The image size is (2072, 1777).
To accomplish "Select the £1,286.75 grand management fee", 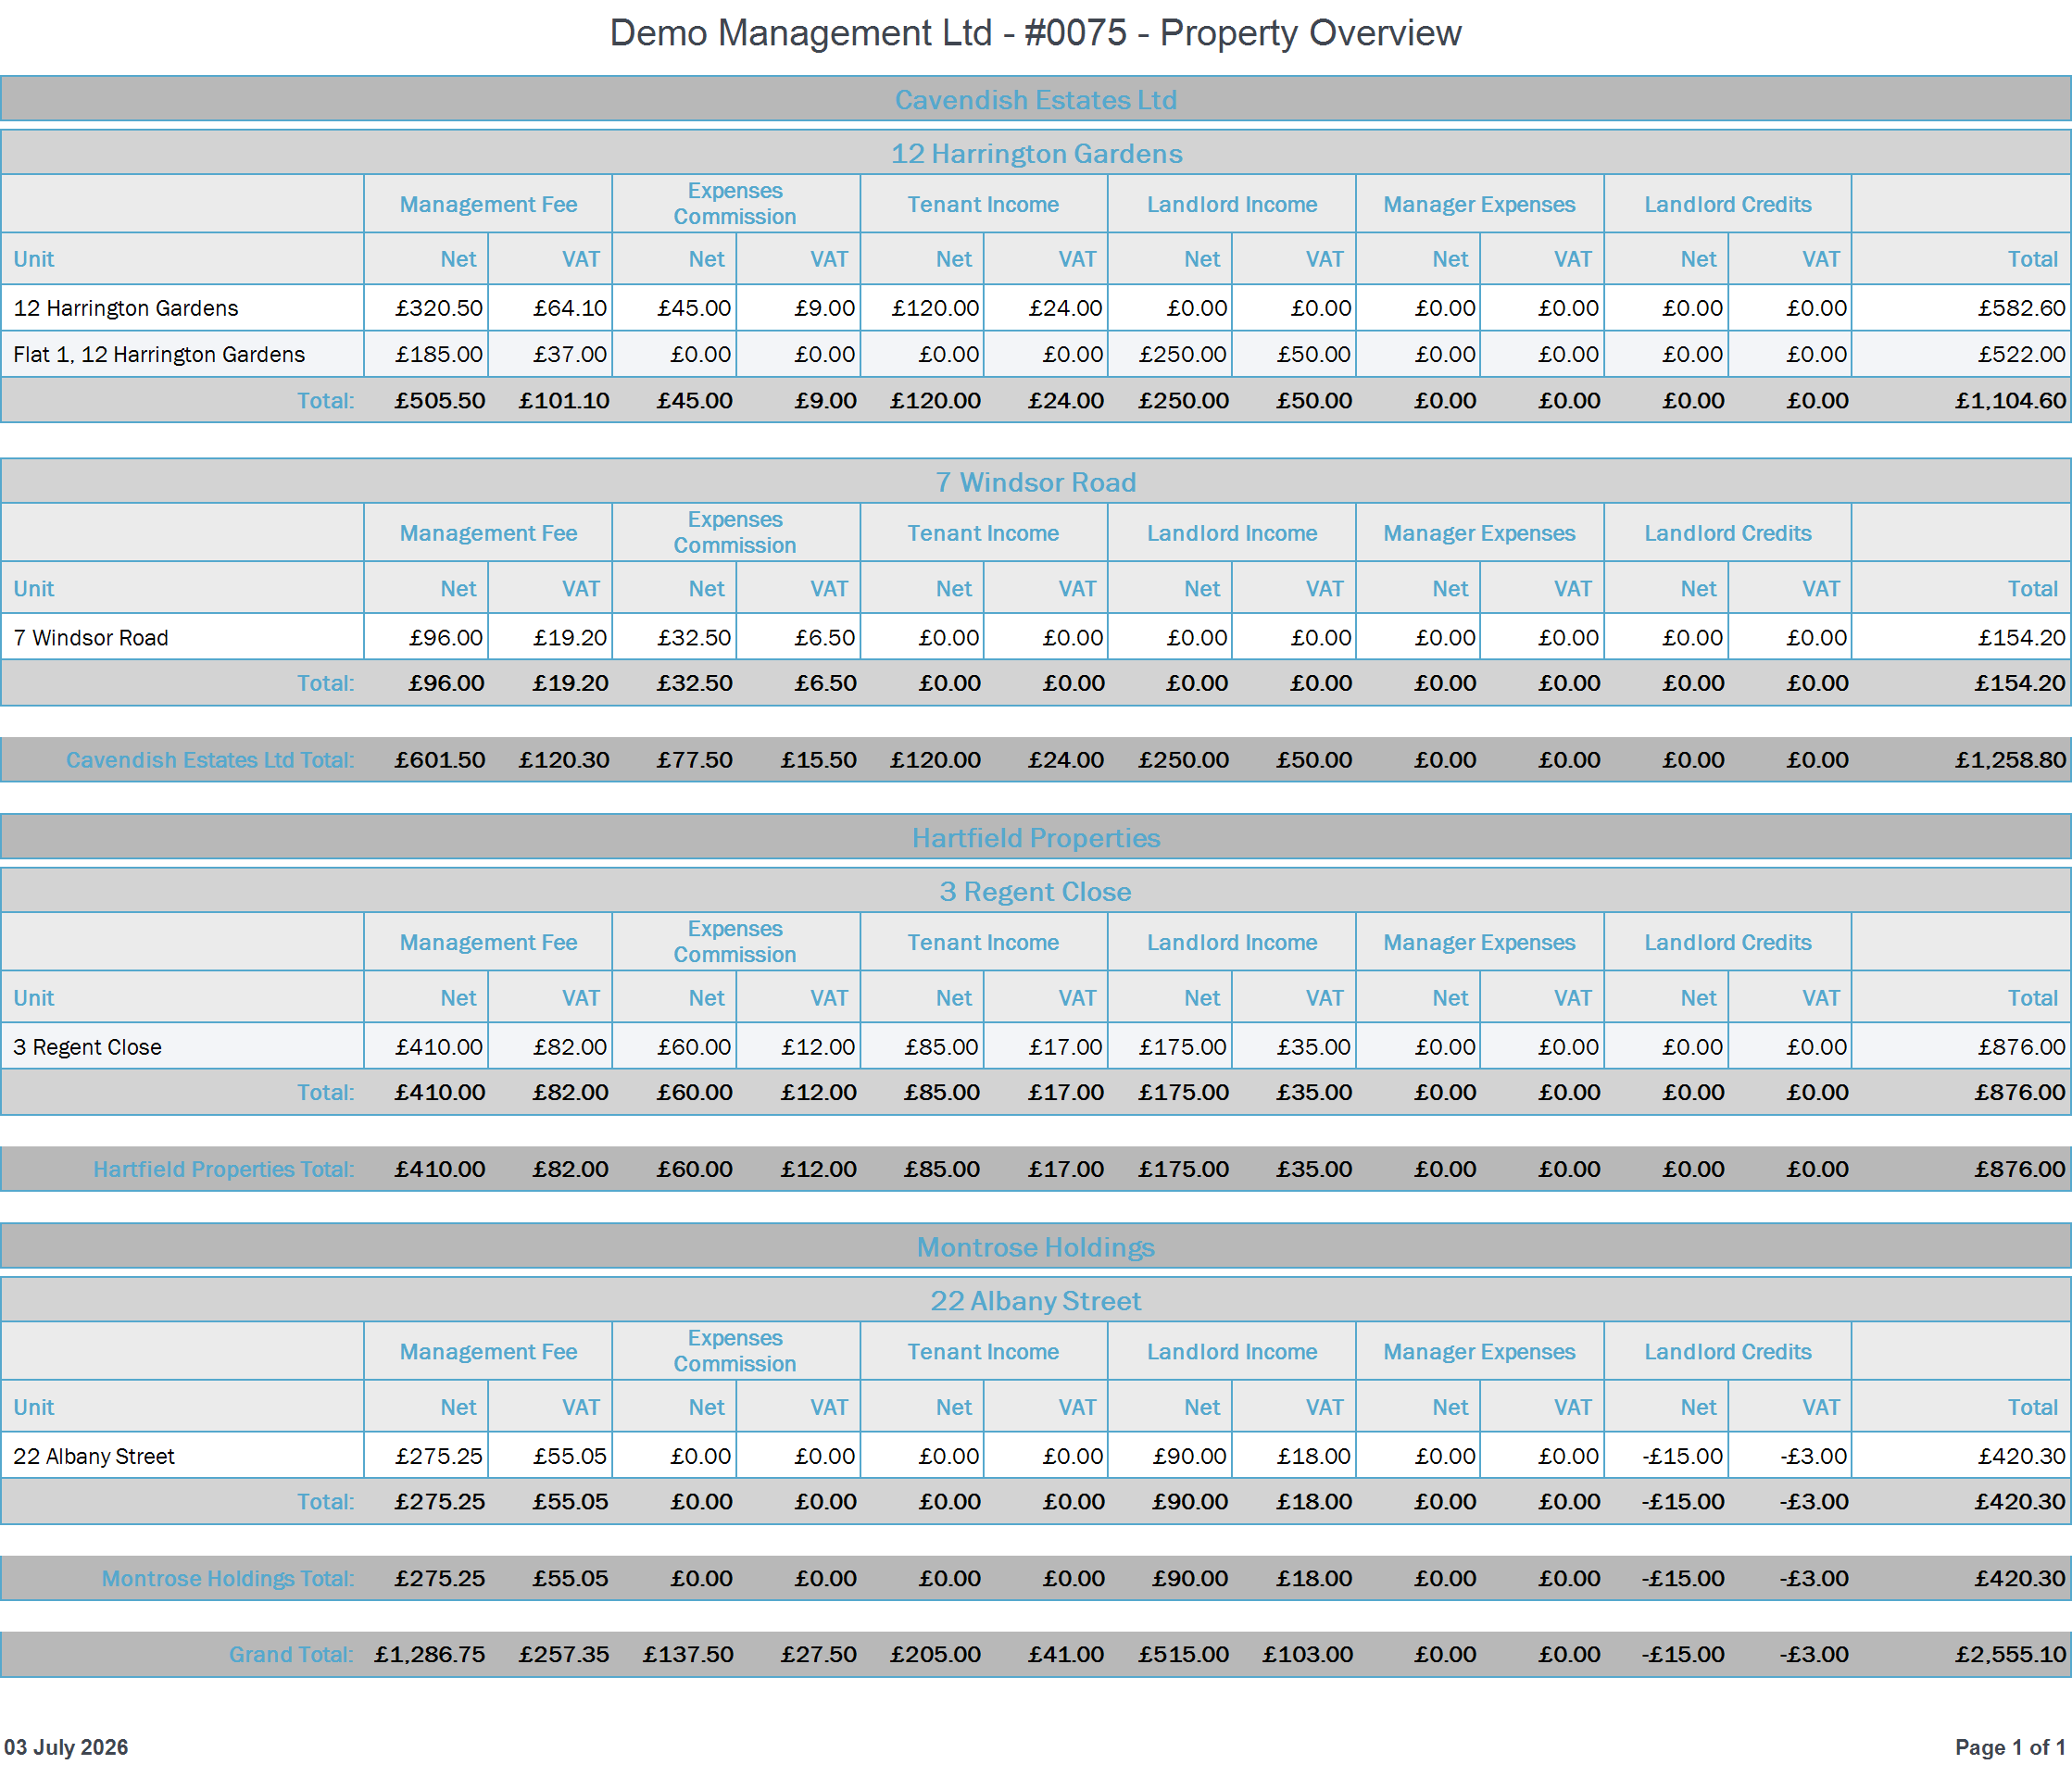I will (430, 1654).
